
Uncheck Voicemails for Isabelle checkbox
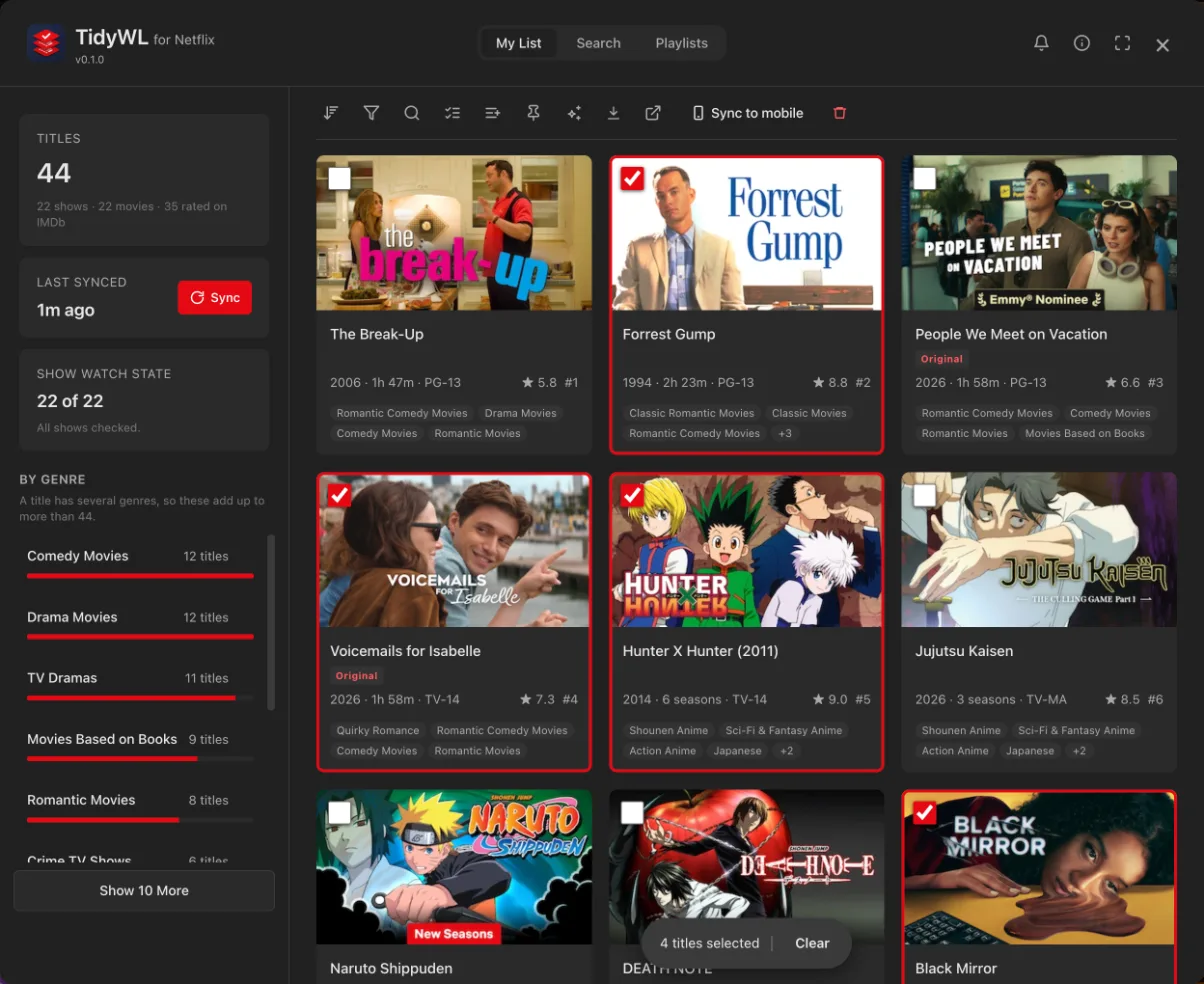340,495
